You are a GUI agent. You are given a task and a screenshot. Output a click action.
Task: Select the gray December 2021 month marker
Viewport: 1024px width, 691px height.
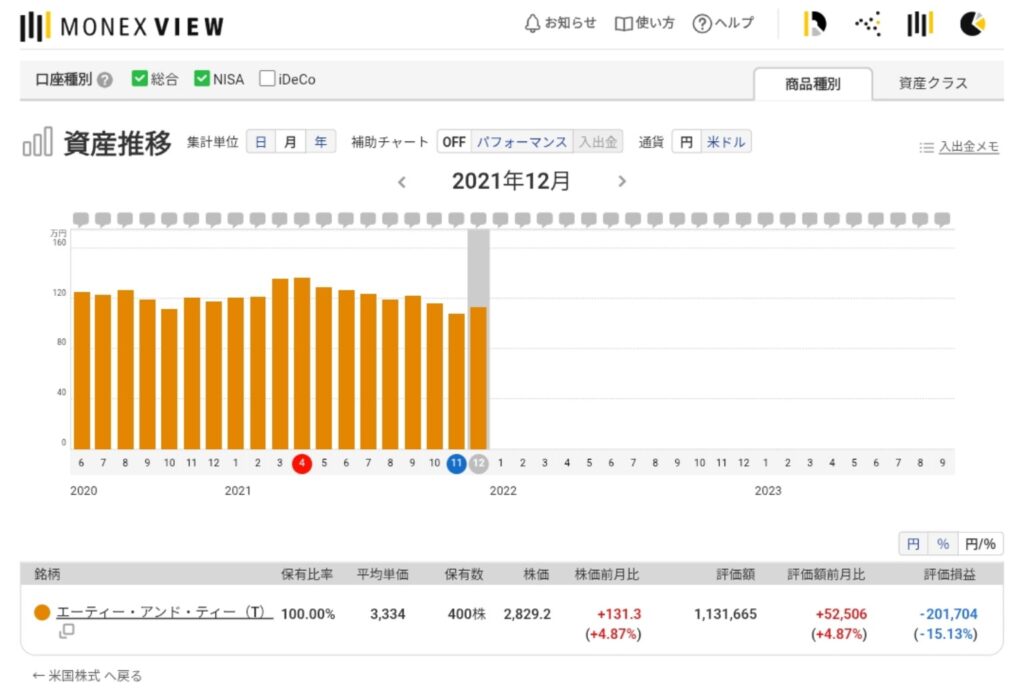click(x=479, y=463)
